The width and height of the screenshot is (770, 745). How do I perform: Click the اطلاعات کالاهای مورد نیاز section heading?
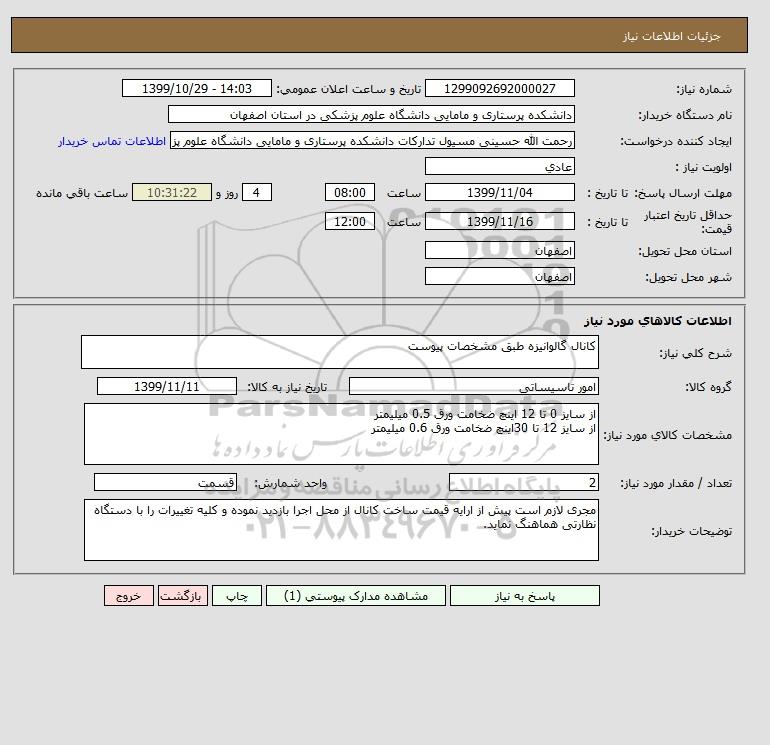point(658,321)
